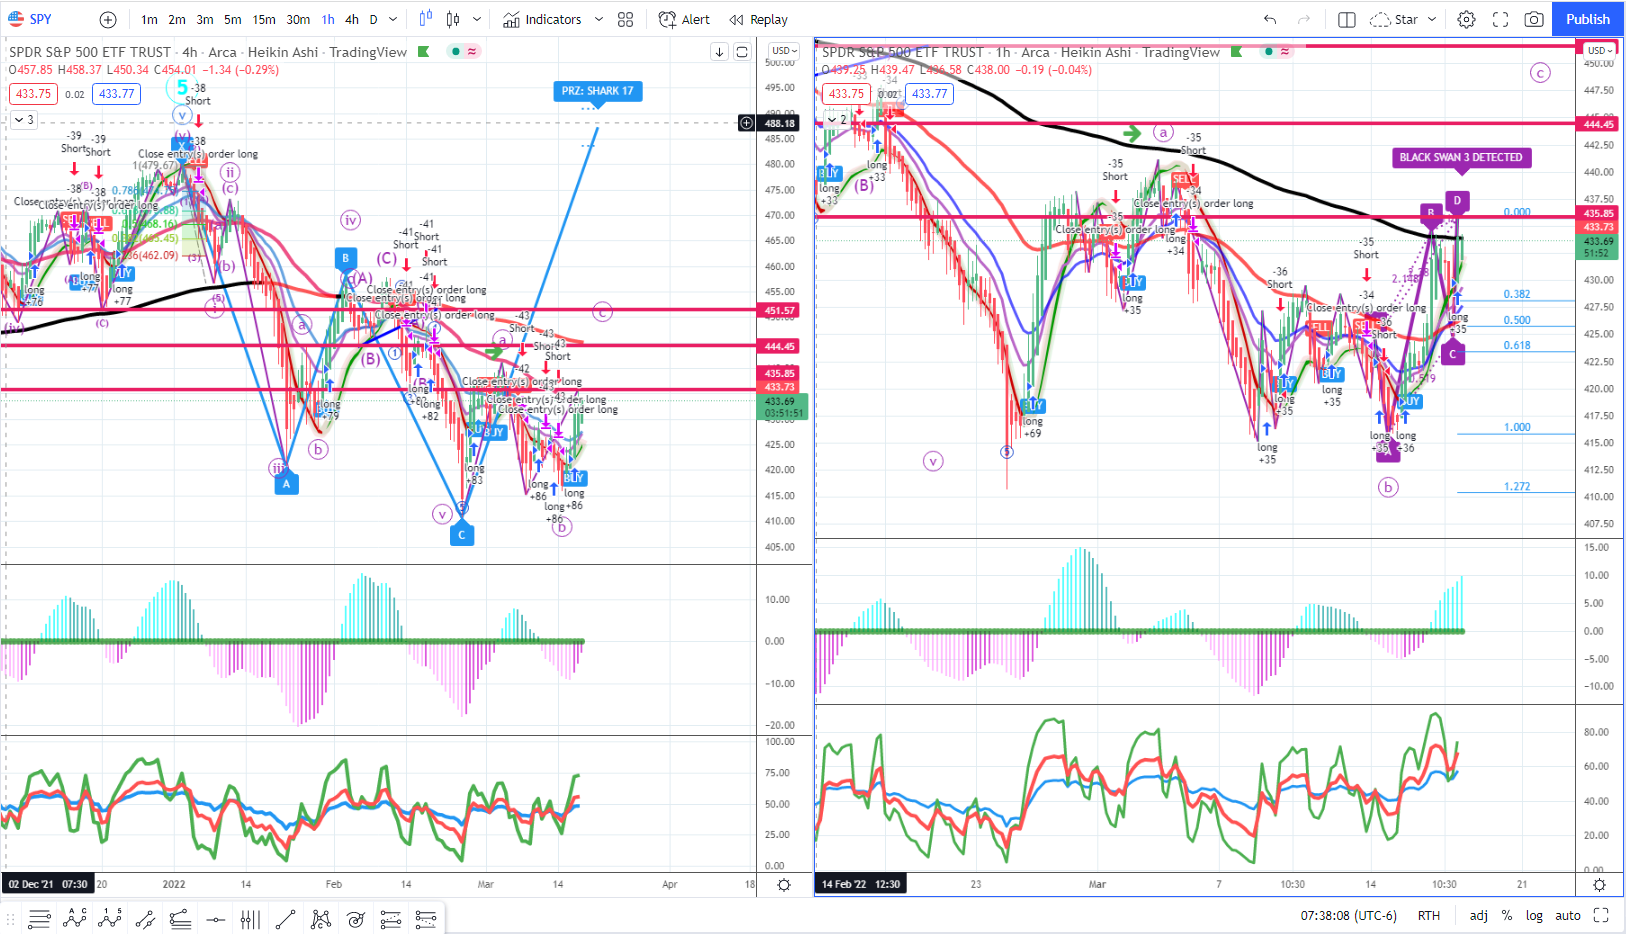Image resolution: width=1626 pixels, height=934 pixels.
Task: Select the Elliott wave 12345 tool
Action: (x=109, y=918)
